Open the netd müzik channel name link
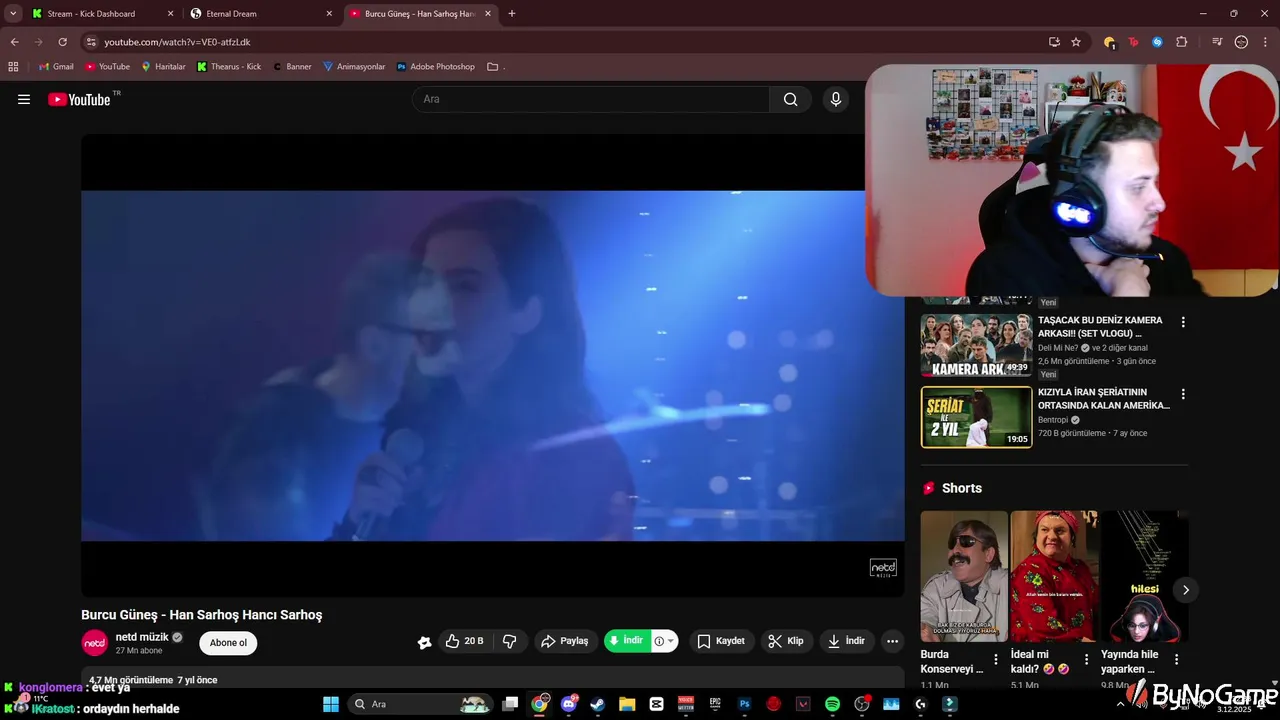Image resolution: width=1280 pixels, height=720 pixels. tap(142, 637)
